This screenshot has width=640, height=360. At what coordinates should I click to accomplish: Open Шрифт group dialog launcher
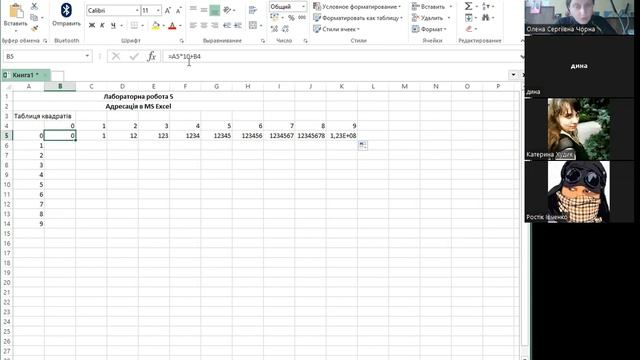click(x=182, y=41)
